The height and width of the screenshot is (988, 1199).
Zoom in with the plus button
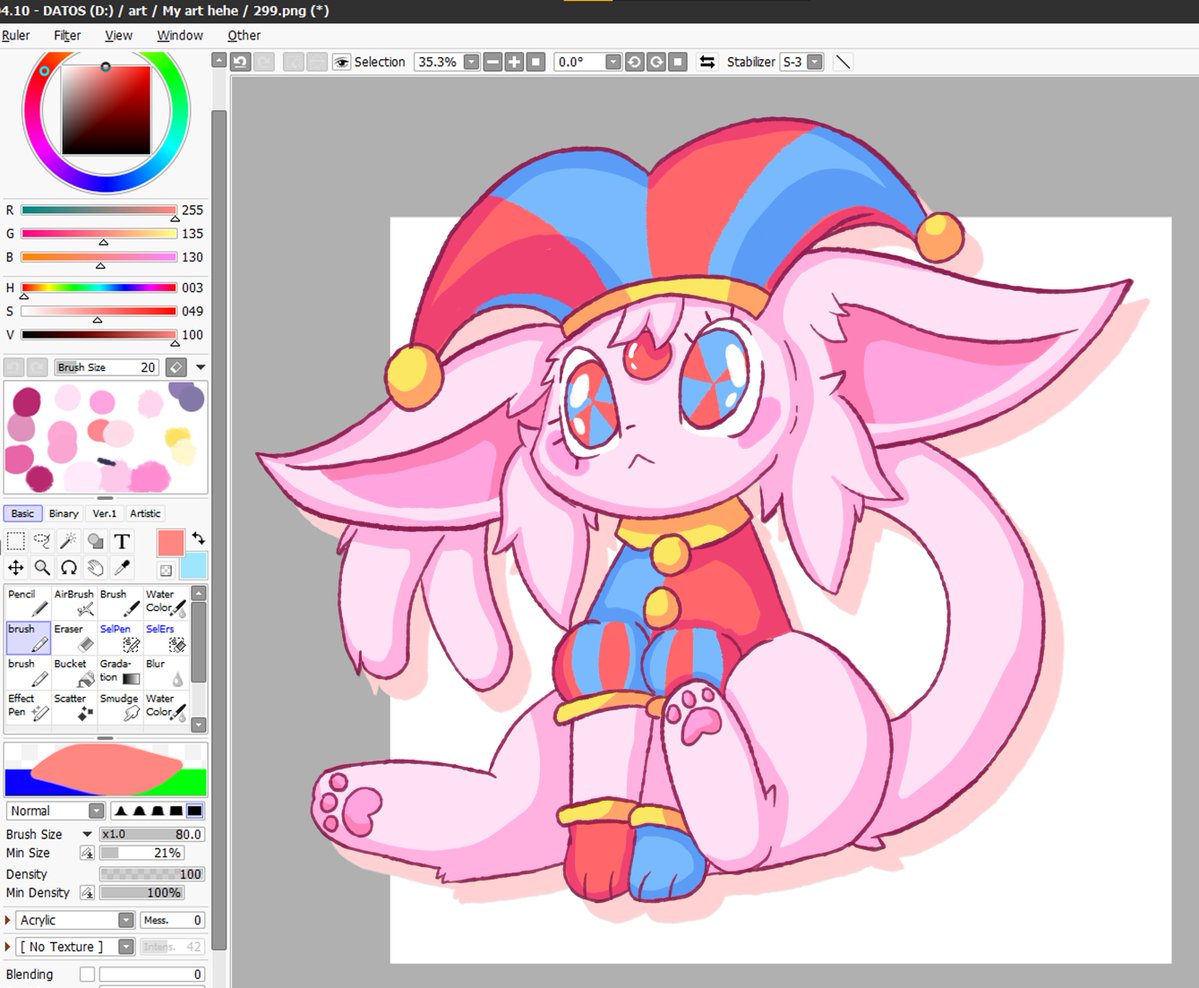click(515, 62)
